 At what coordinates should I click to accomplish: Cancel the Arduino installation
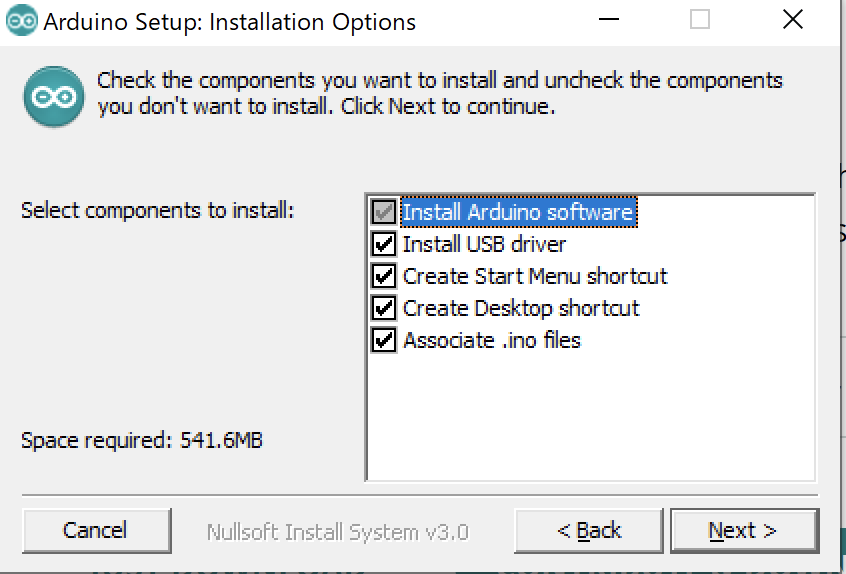[x=95, y=530]
